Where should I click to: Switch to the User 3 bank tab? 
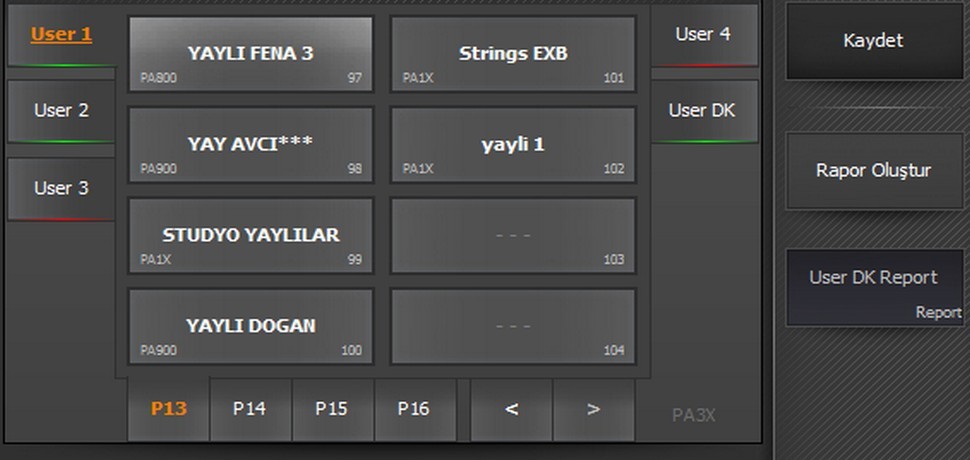click(x=61, y=188)
